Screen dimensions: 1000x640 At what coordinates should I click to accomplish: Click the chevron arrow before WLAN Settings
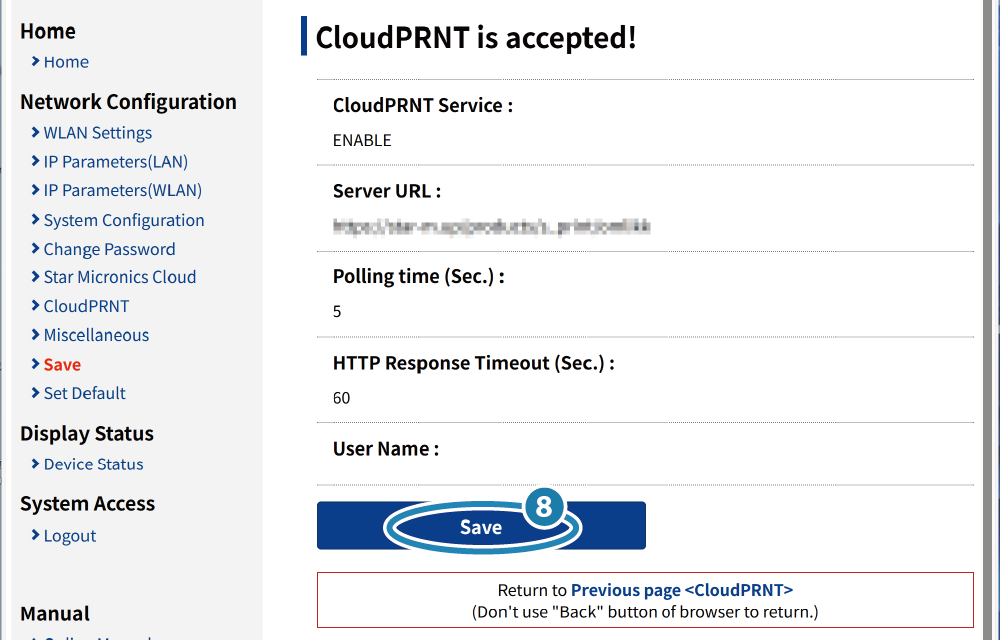(x=36, y=132)
